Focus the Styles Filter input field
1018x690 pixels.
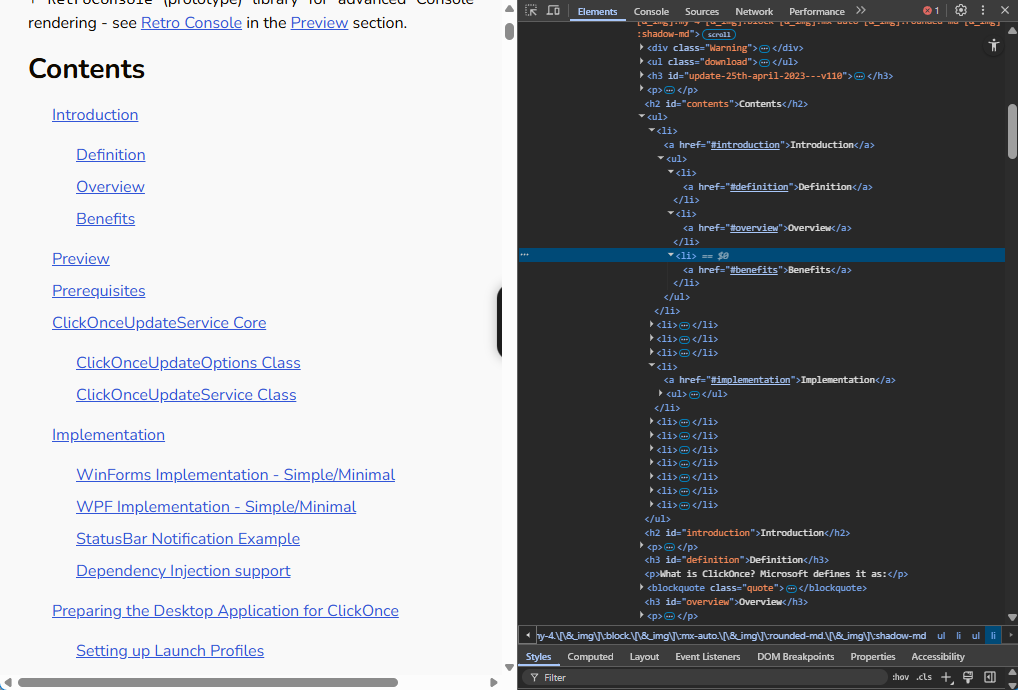[704, 677]
